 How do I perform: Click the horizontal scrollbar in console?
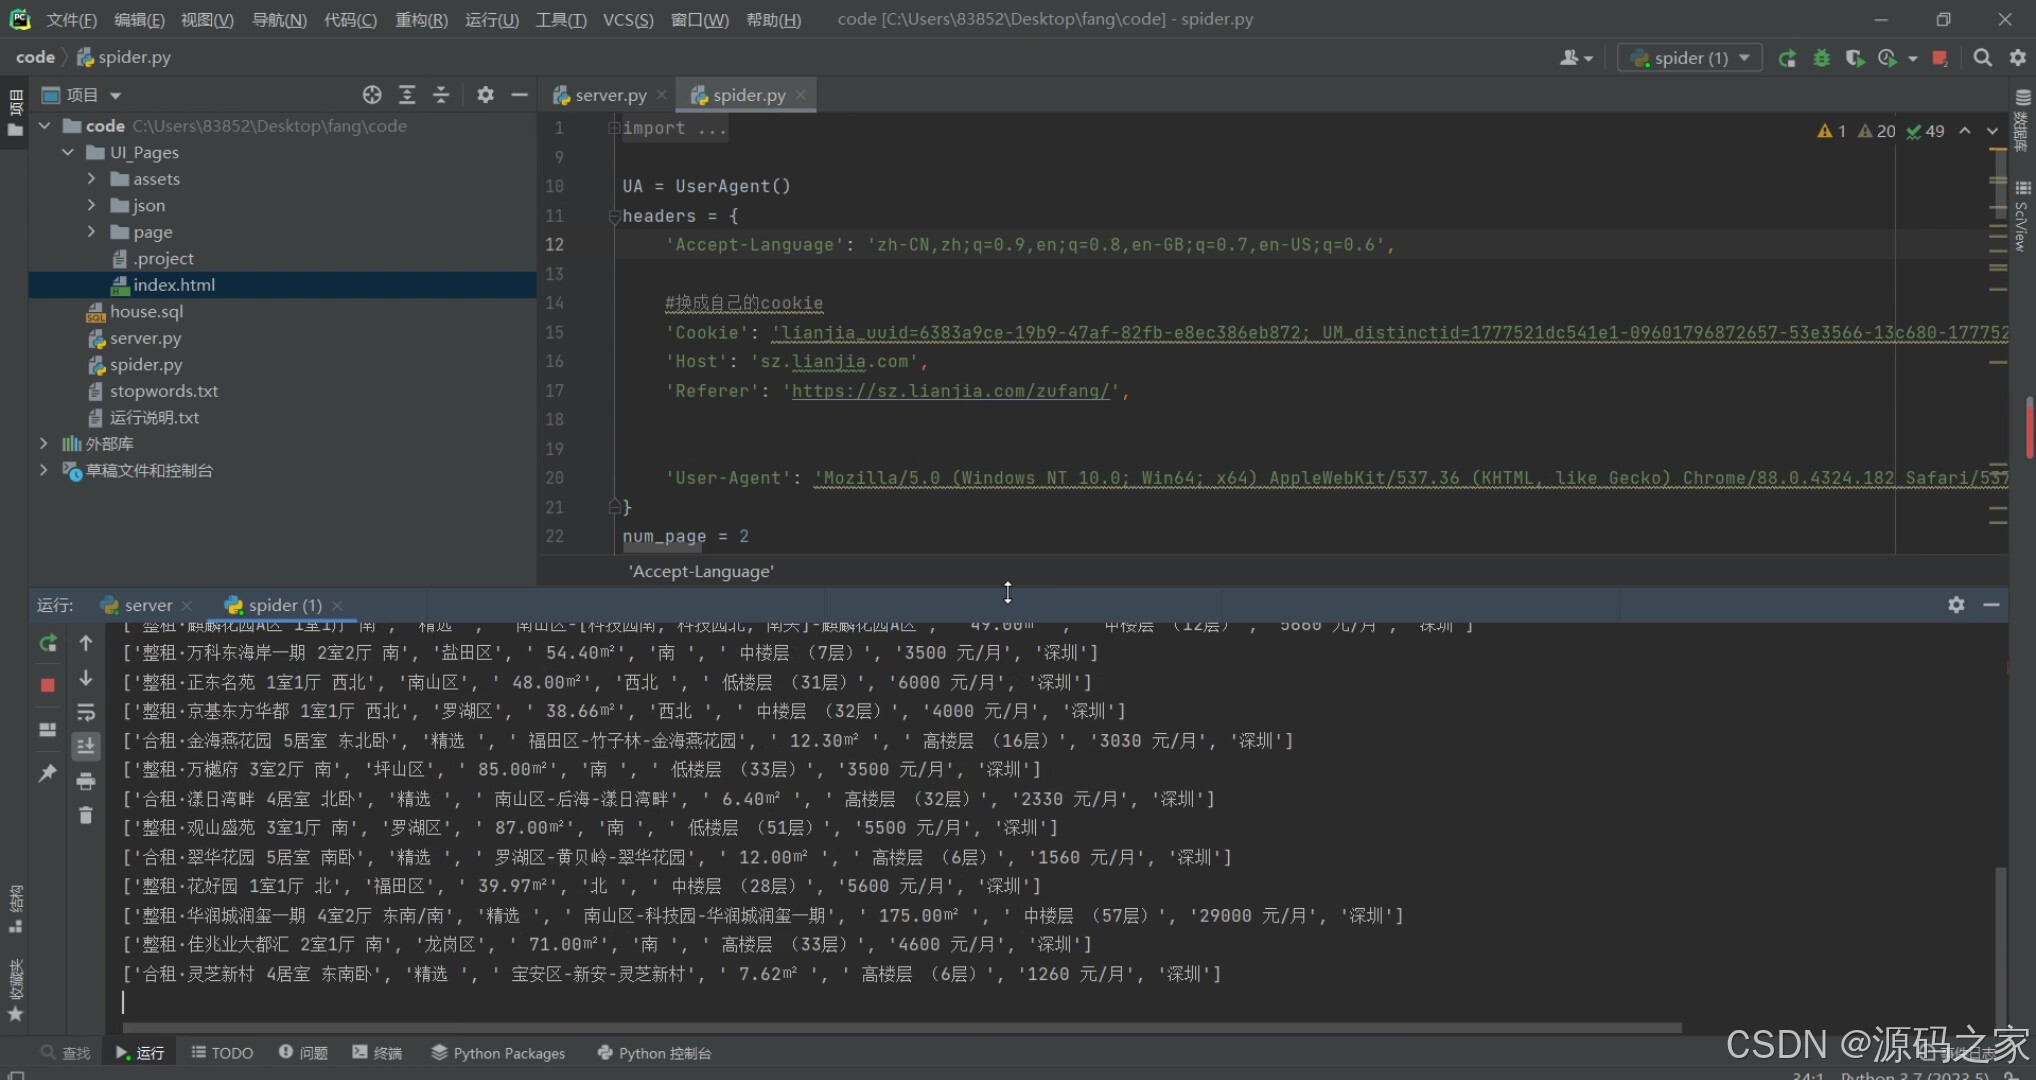900,1028
